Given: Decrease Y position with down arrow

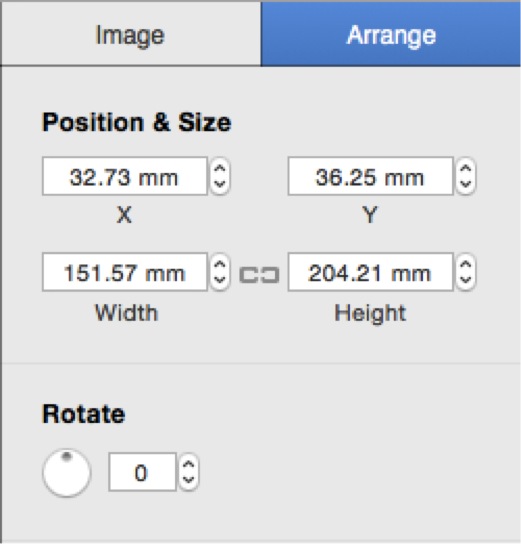Looking at the screenshot, I should point(466,185).
